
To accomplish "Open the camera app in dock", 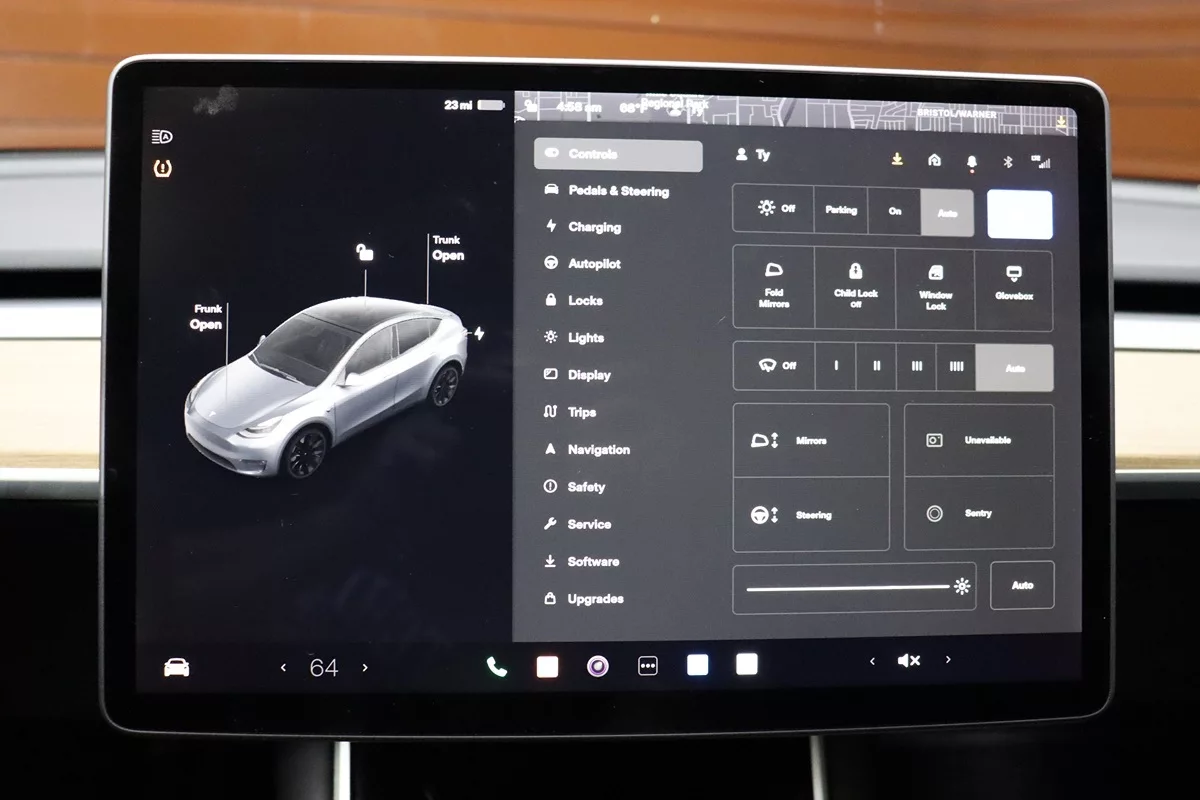I will 597,667.
